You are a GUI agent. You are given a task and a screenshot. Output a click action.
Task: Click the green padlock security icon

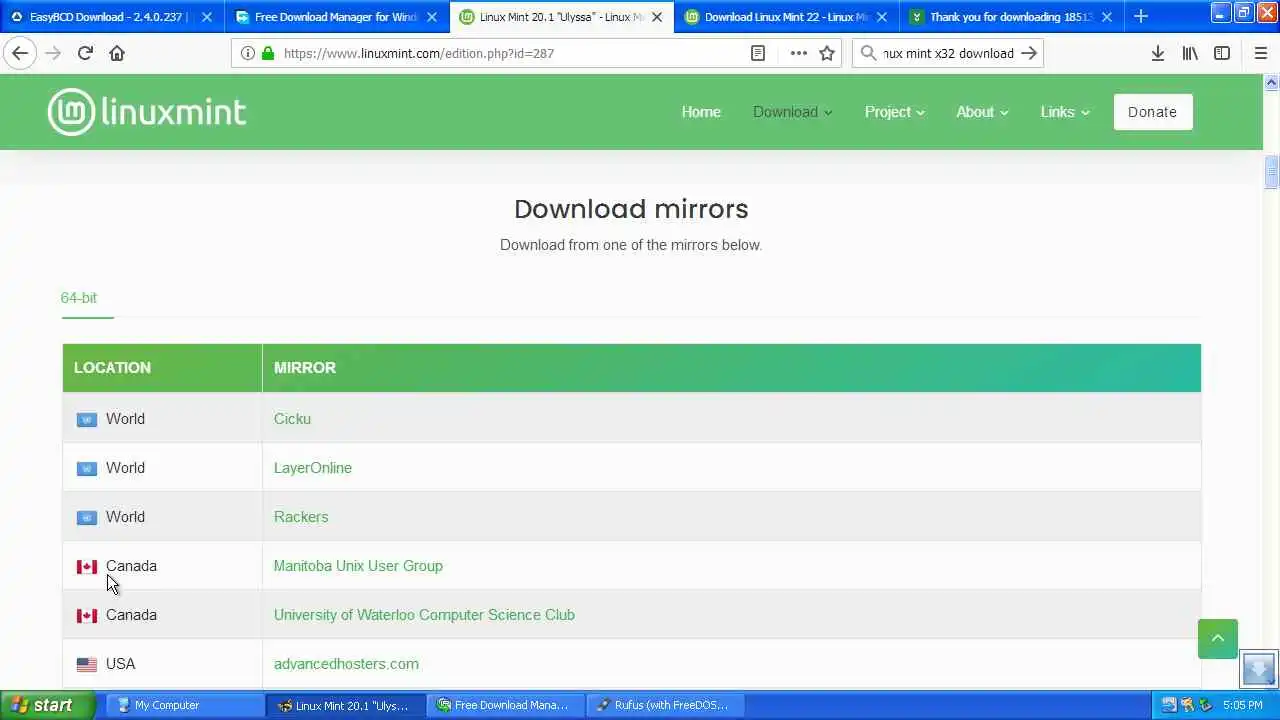pyautogui.click(x=267, y=53)
